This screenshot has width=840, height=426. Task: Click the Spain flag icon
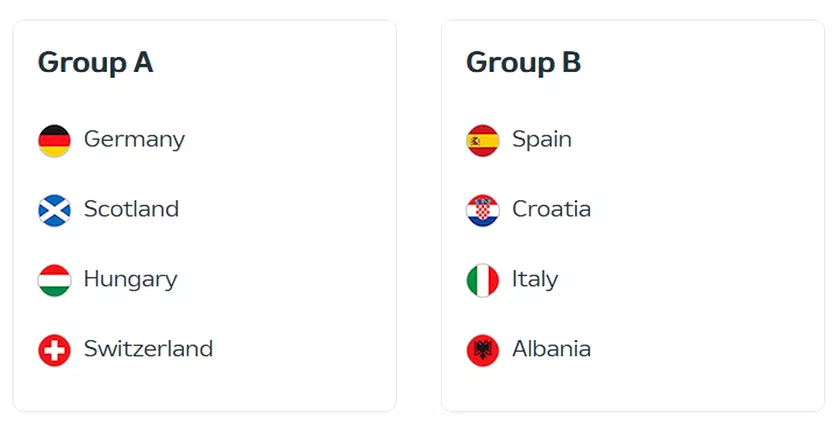pyautogui.click(x=483, y=141)
